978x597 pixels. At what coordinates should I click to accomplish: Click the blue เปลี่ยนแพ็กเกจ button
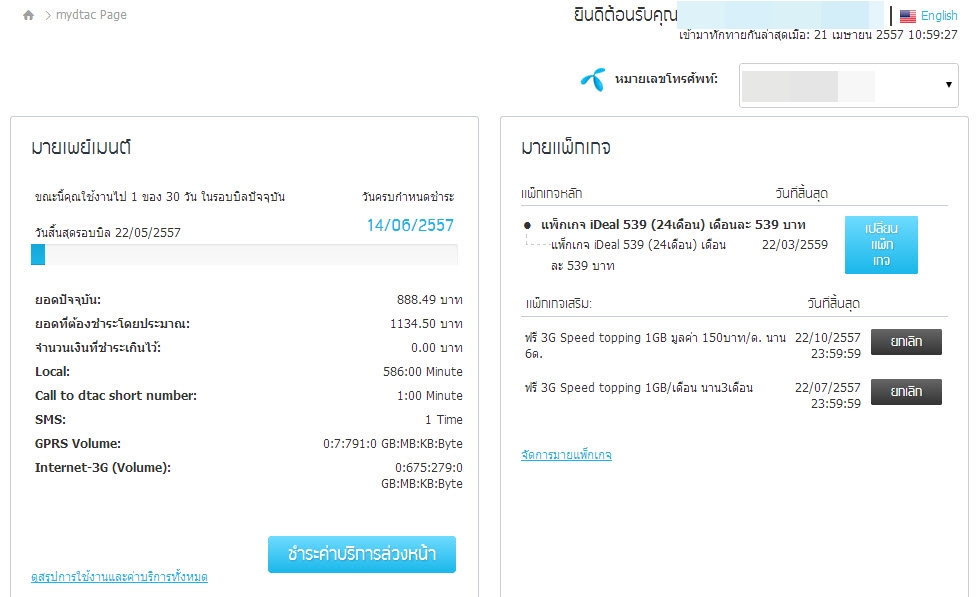[881, 245]
